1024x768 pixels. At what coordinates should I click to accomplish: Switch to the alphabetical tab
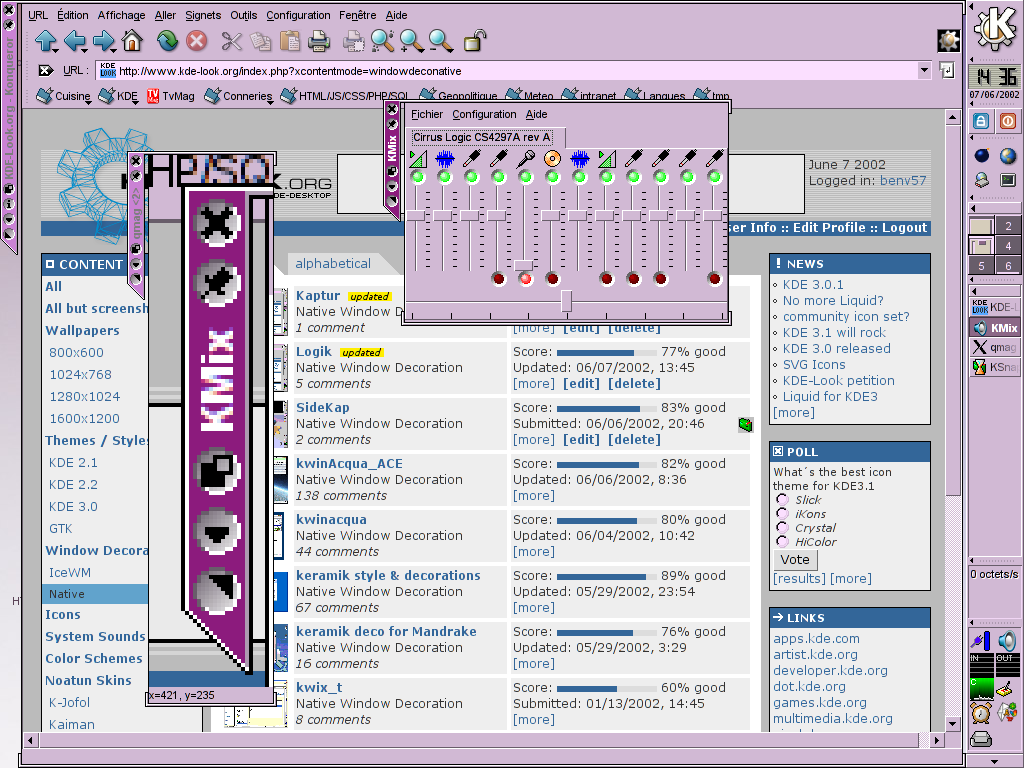pyautogui.click(x=333, y=264)
